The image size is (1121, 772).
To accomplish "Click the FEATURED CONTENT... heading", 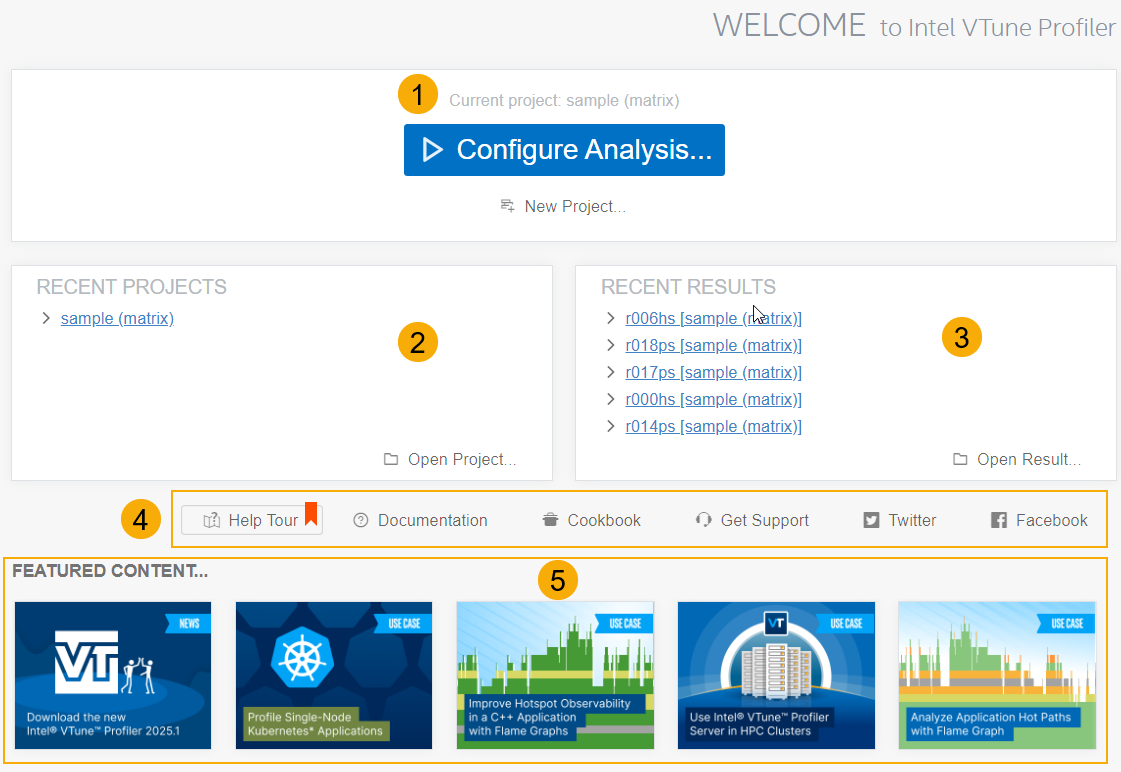I will [110, 570].
